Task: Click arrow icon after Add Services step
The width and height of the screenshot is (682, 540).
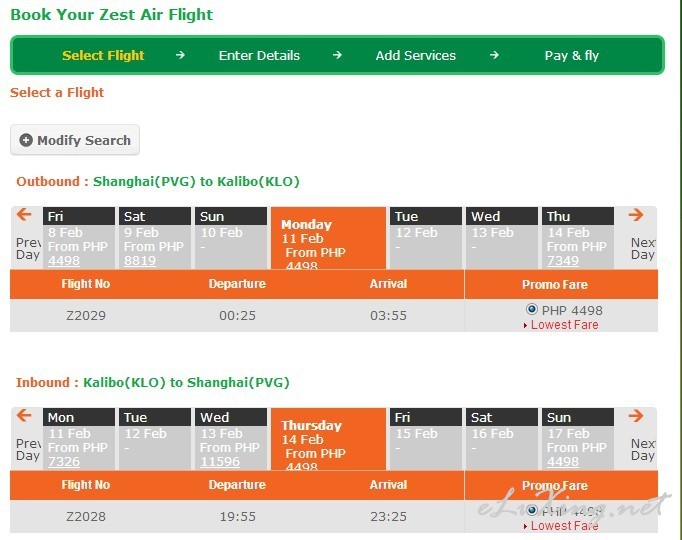Action: point(494,55)
